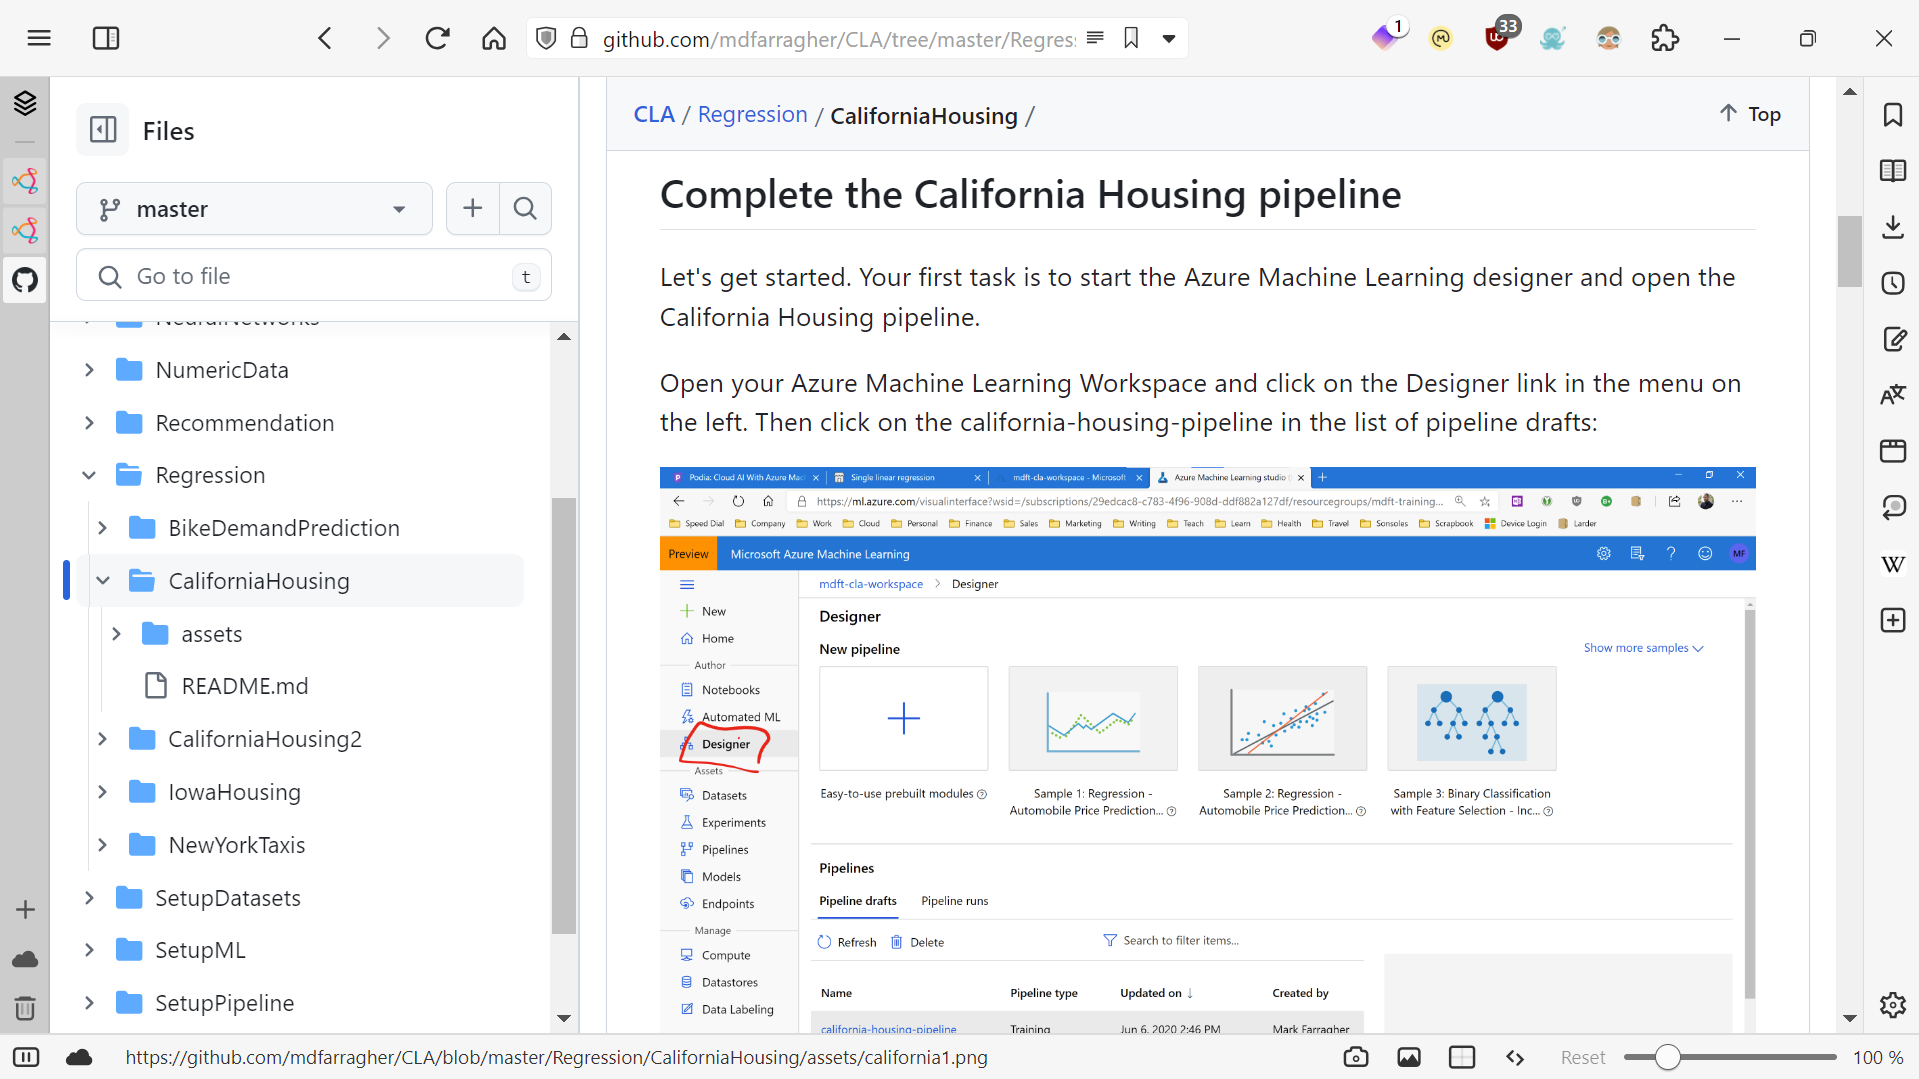Open translate panel in right sidebar
This screenshot has height=1079, width=1919.
1893,395
